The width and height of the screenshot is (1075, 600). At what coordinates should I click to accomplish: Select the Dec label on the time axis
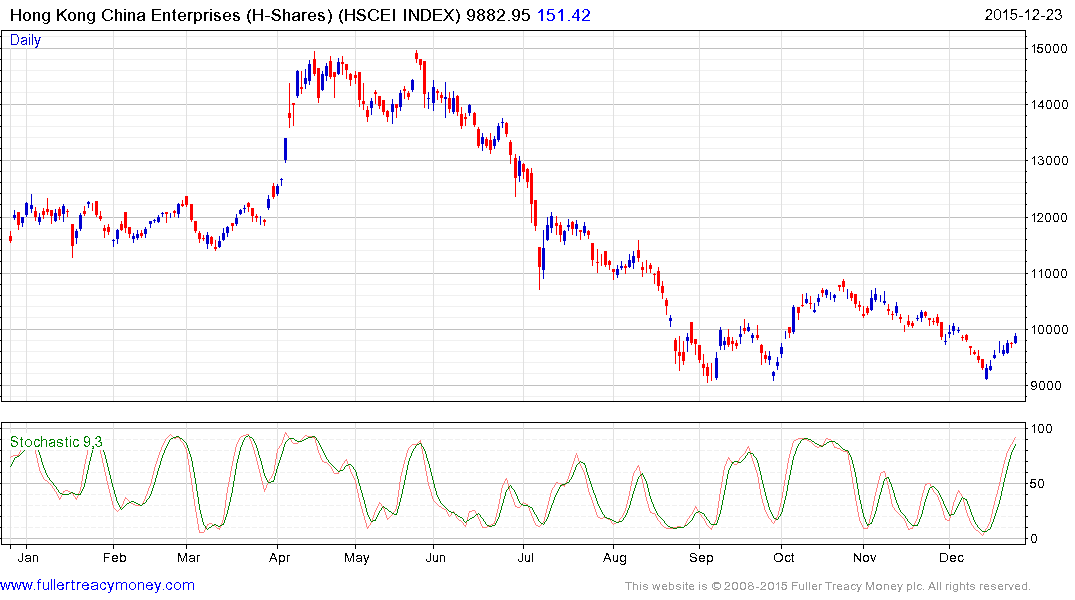coord(951,557)
